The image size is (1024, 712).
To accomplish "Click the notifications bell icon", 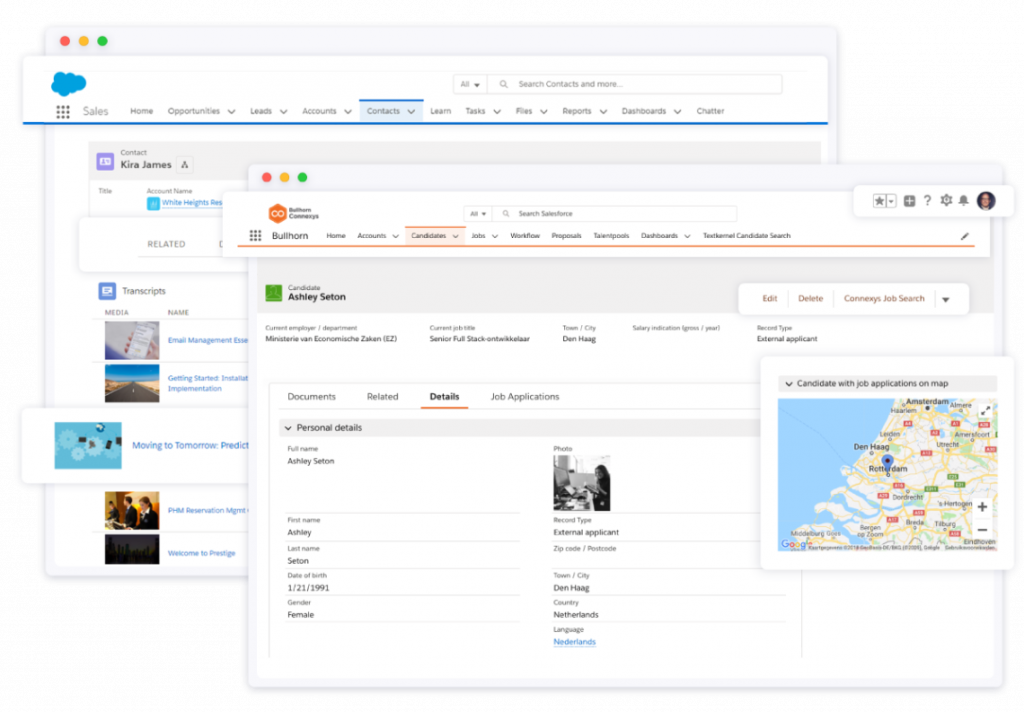I will pyautogui.click(x=964, y=200).
